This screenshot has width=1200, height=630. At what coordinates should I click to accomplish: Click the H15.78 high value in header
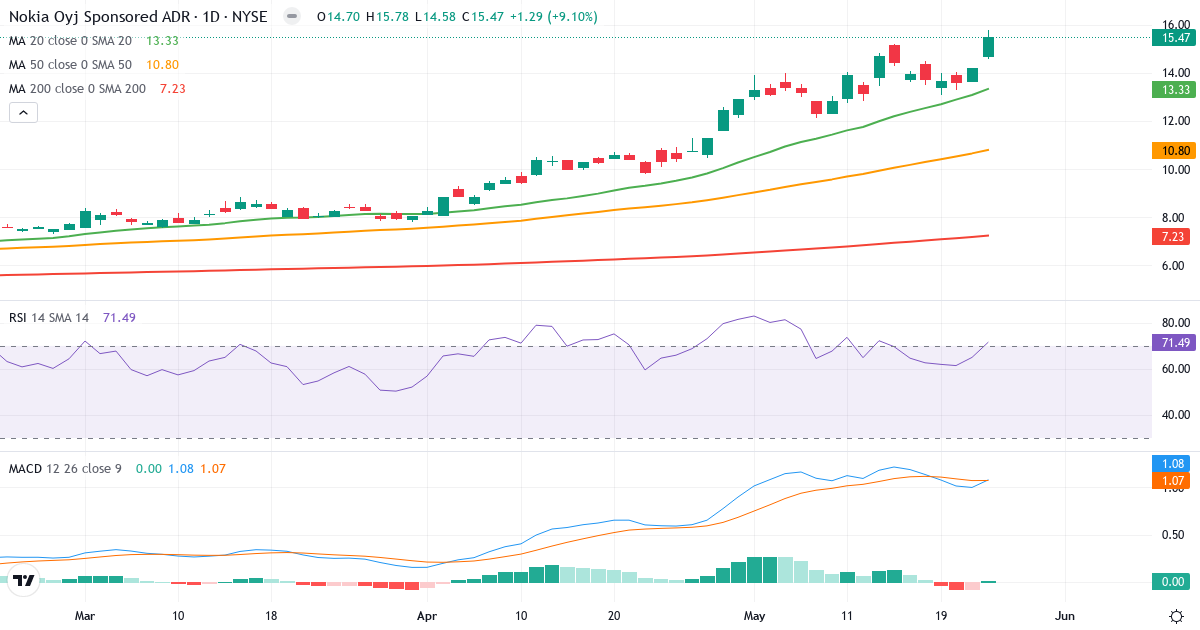coord(387,17)
